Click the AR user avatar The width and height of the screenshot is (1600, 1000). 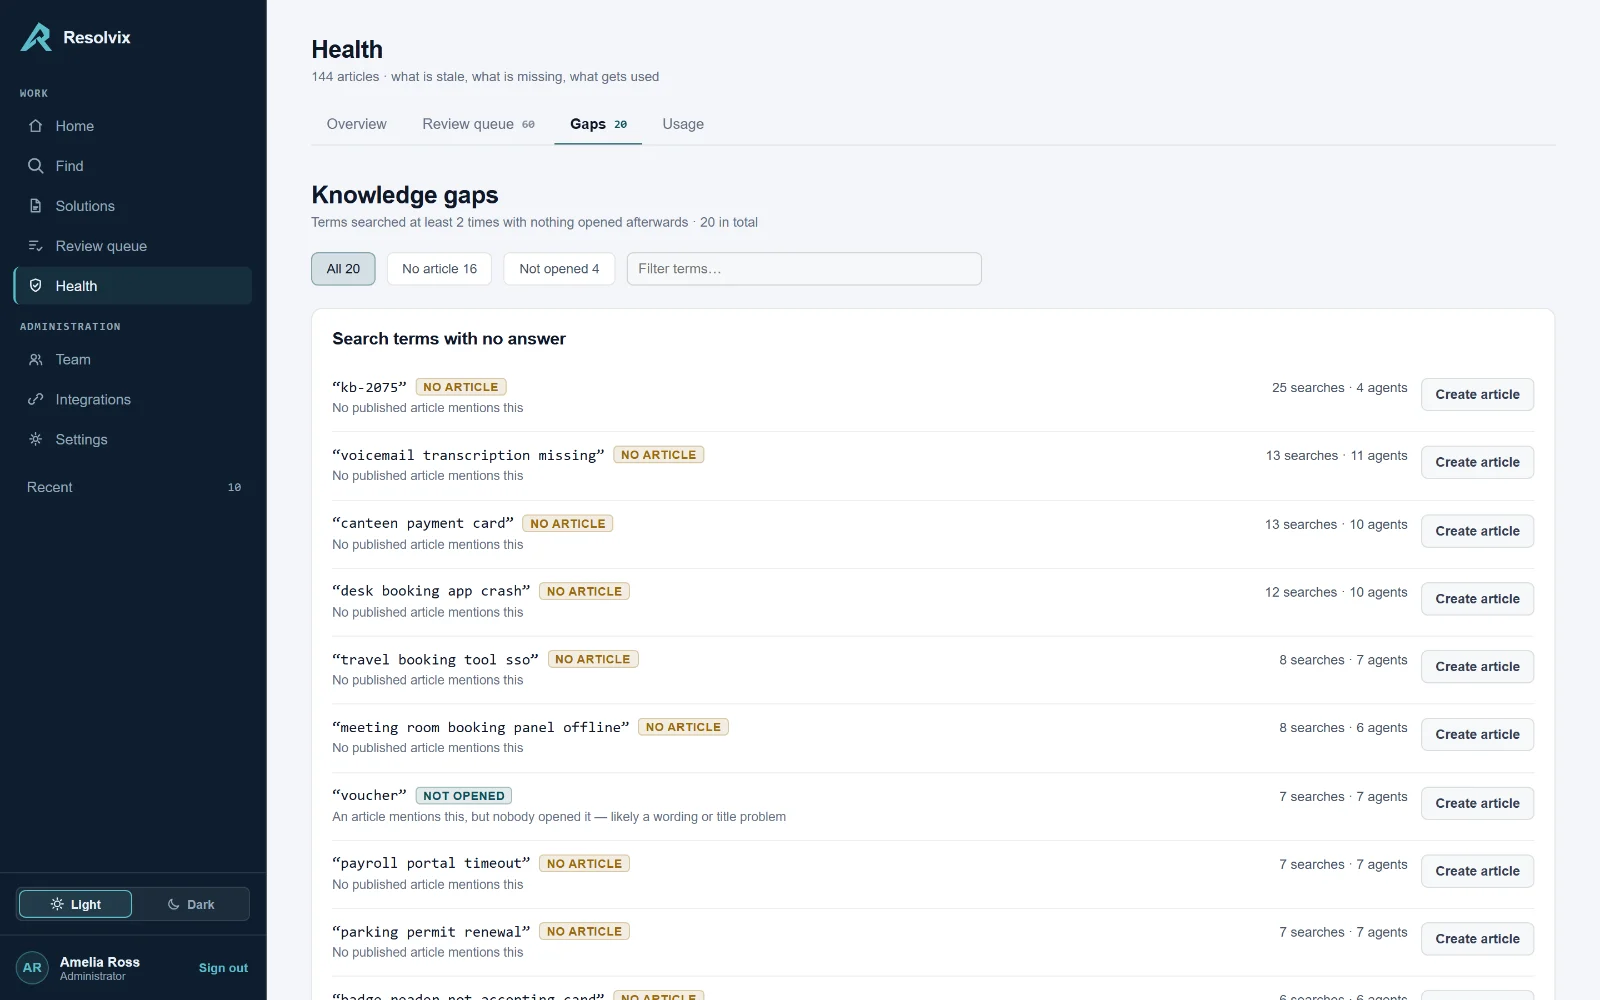pos(32,968)
